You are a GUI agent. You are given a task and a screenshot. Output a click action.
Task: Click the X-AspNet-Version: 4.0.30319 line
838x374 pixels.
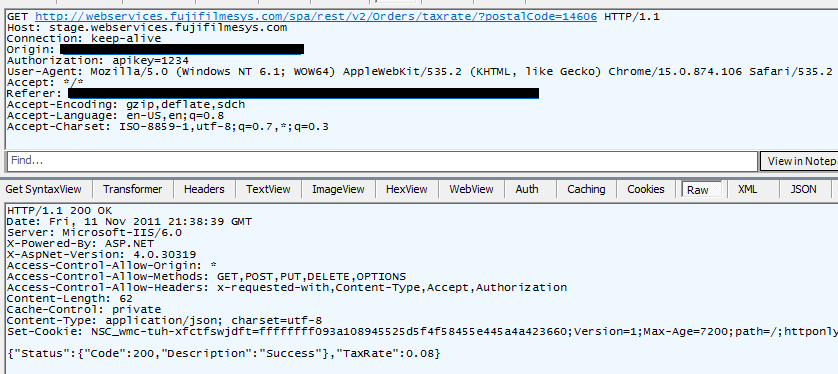[102, 254]
